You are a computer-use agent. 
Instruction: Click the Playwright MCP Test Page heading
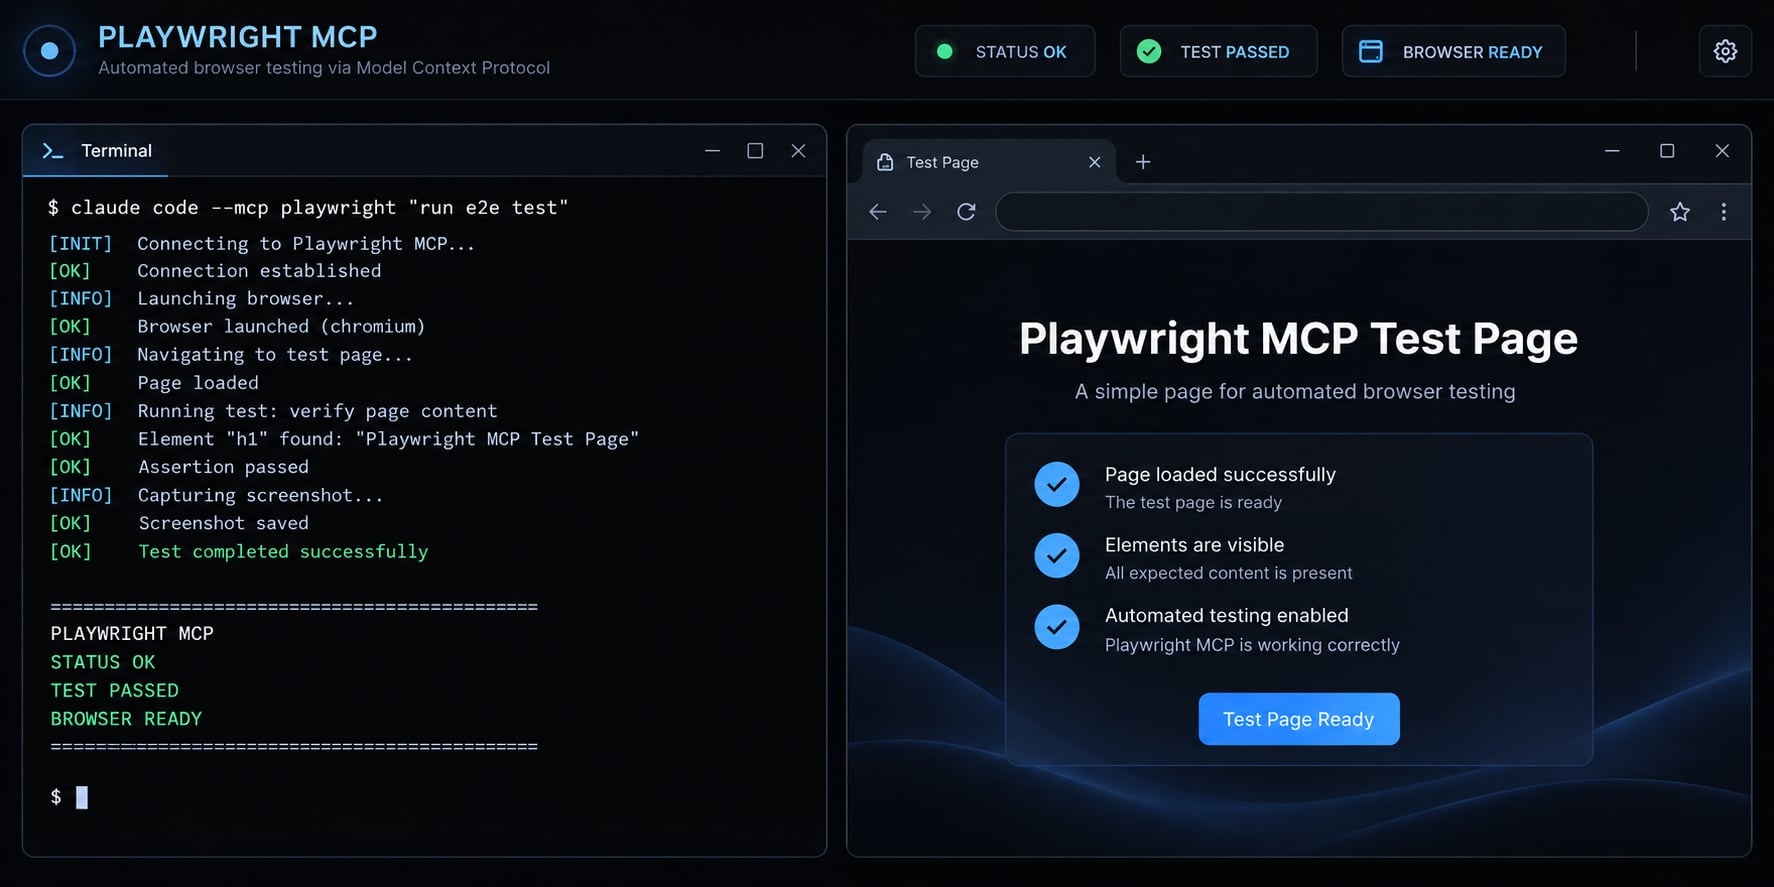click(1298, 339)
